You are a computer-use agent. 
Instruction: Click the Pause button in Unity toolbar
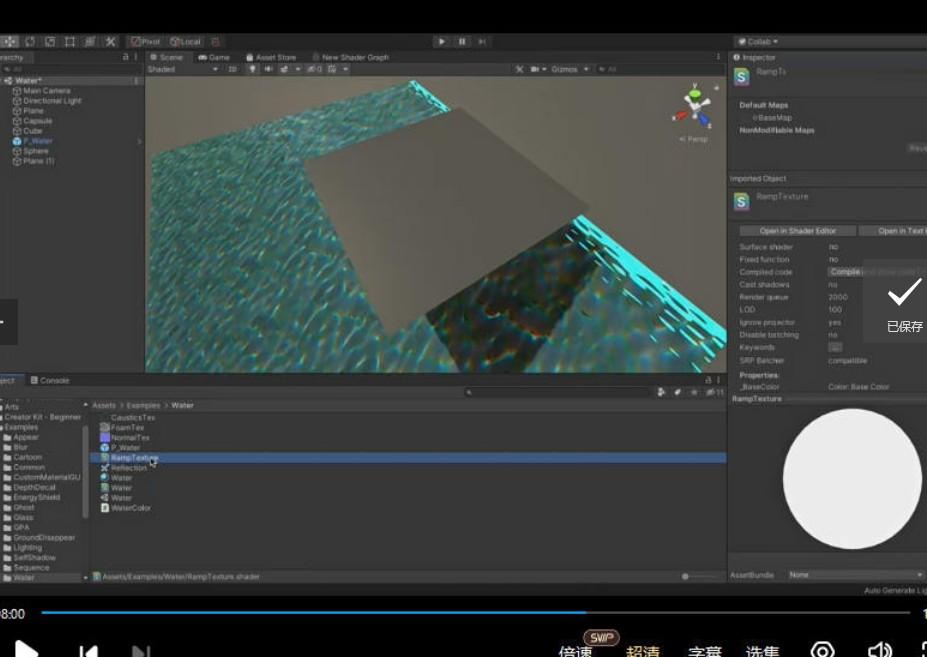[462, 42]
